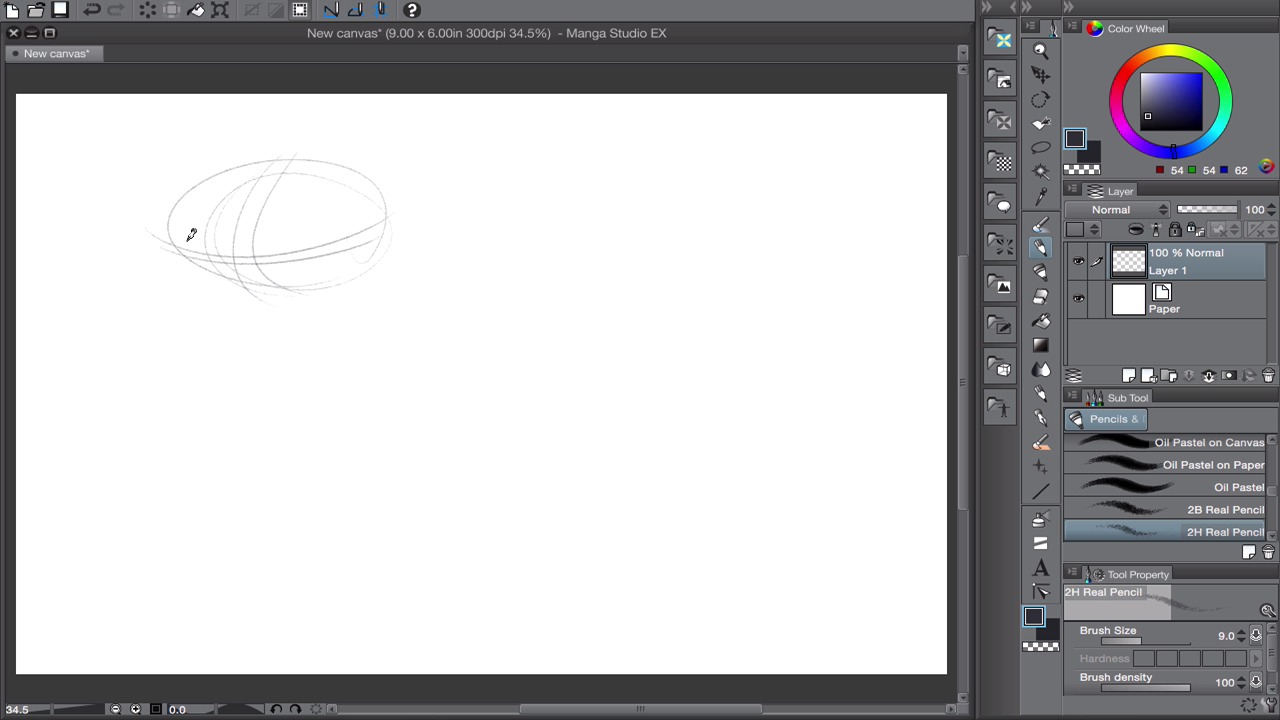This screenshot has height=720, width=1280.
Task: Select the Airbrush spray tool
Action: [x=1041, y=519]
